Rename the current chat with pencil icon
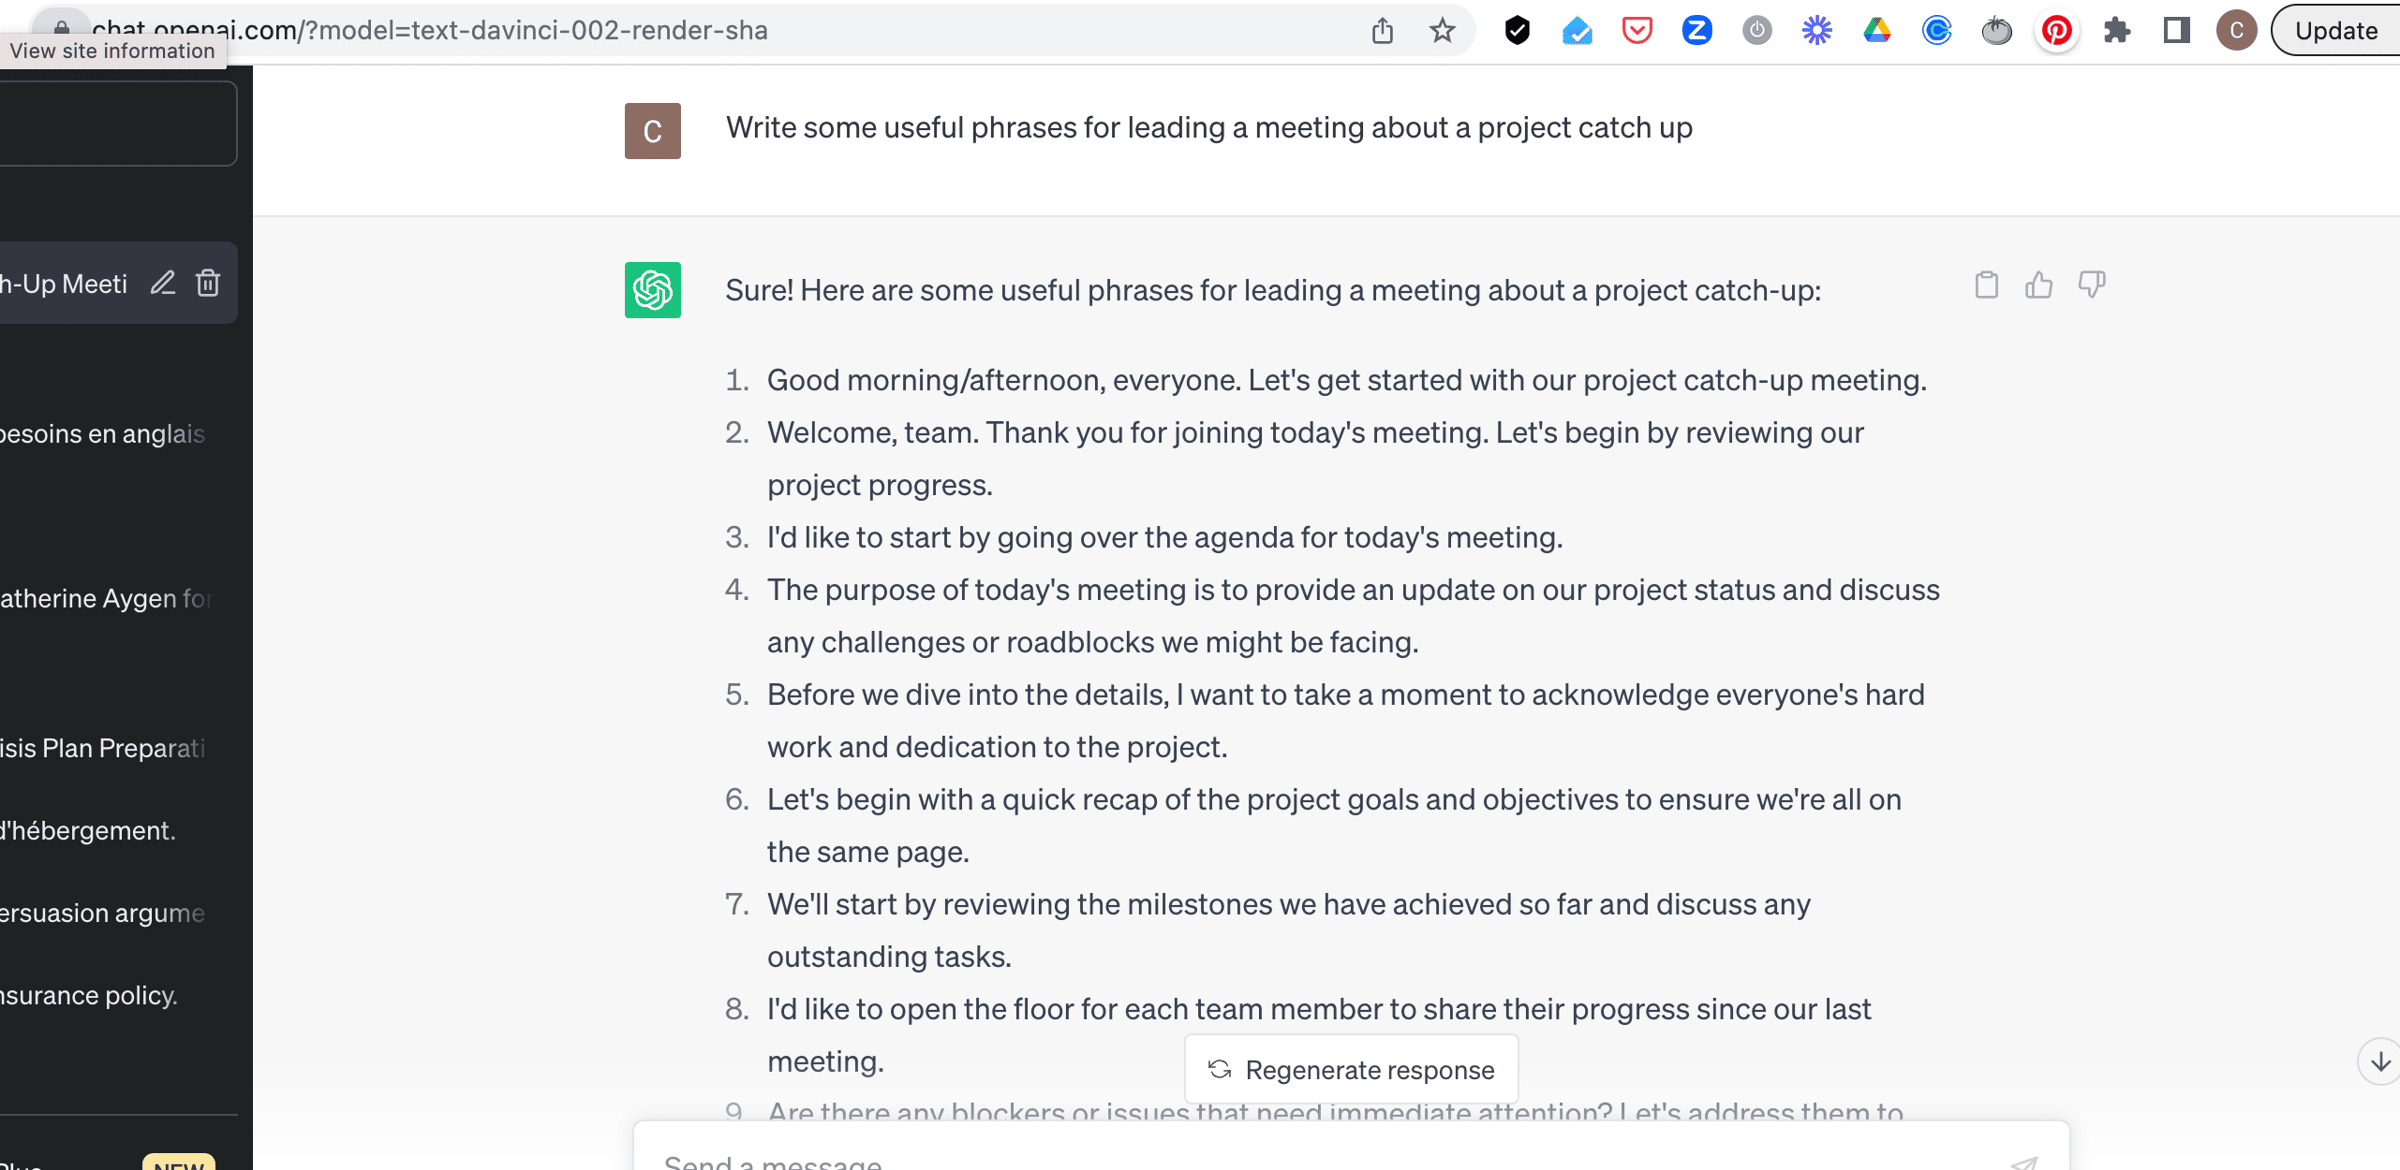The width and height of the screenshot is (2400, 1170). click(x=163, y=283)
